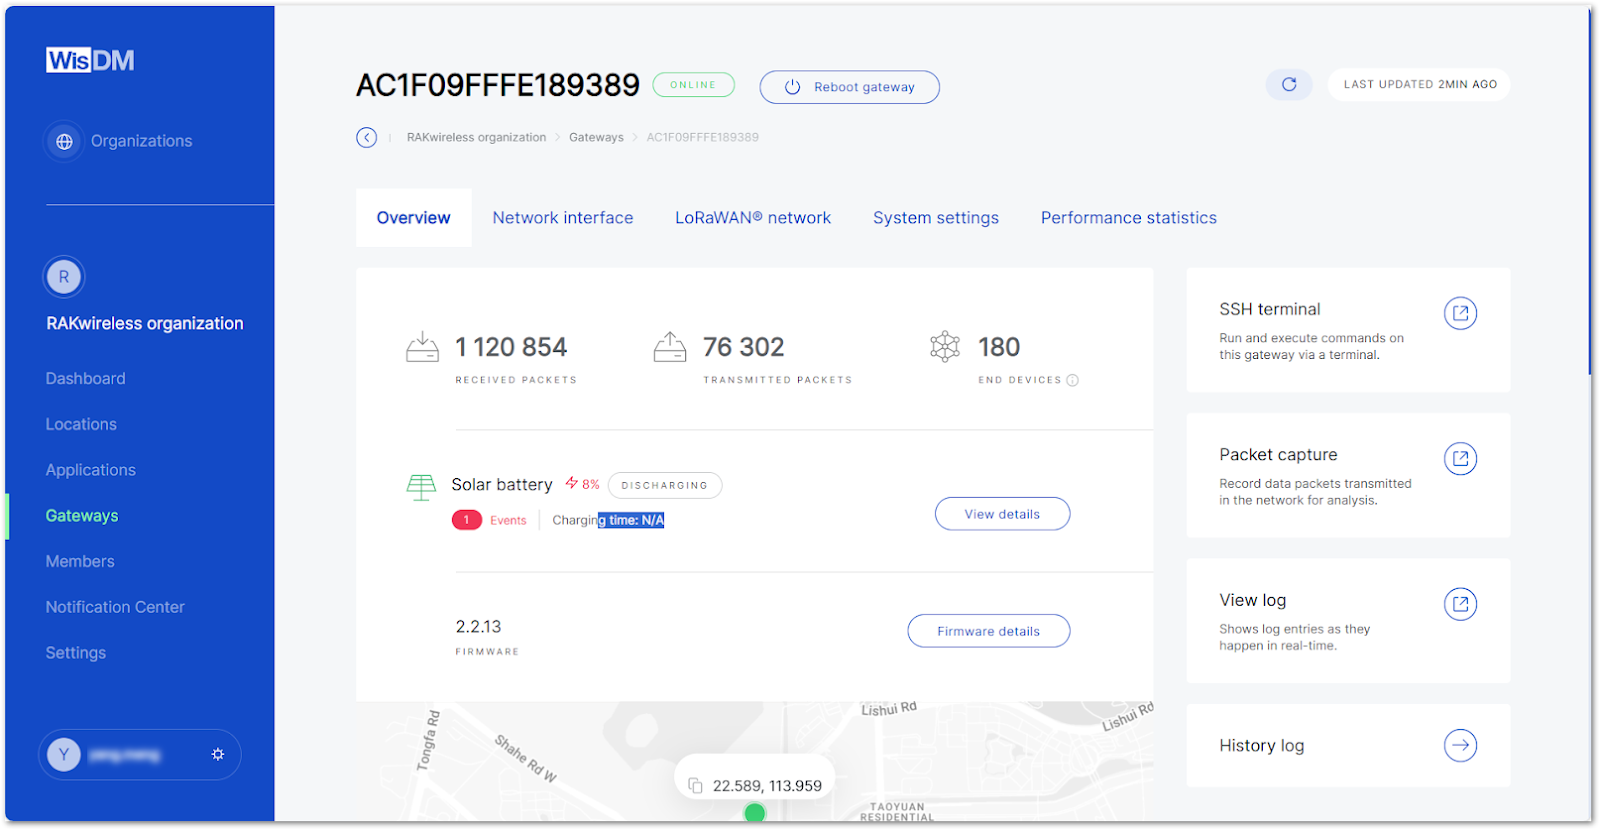Click the user settings gear icon
The image size is (1600, 830).
[x=218, y=754]
